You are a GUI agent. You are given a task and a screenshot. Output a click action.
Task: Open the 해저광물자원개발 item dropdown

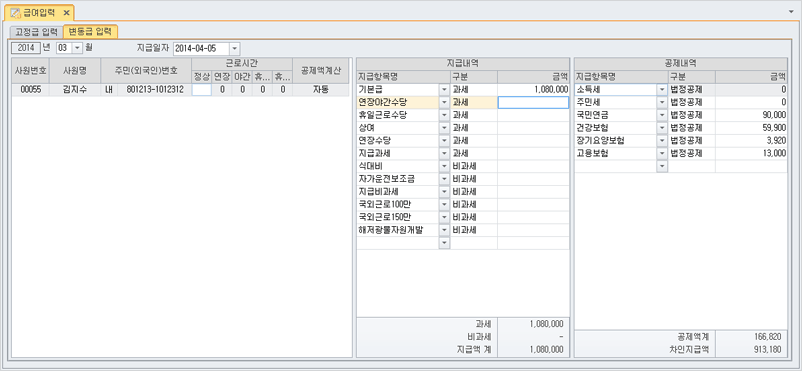(x=444, y=230)
